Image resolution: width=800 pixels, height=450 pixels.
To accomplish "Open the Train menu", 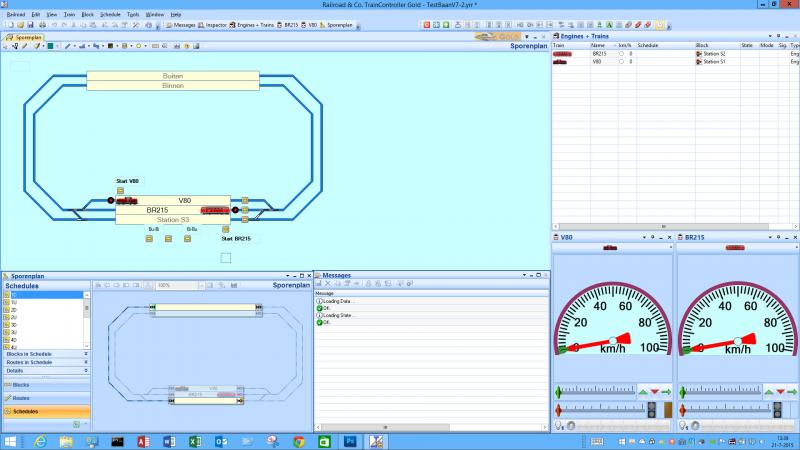I will 69,15.
